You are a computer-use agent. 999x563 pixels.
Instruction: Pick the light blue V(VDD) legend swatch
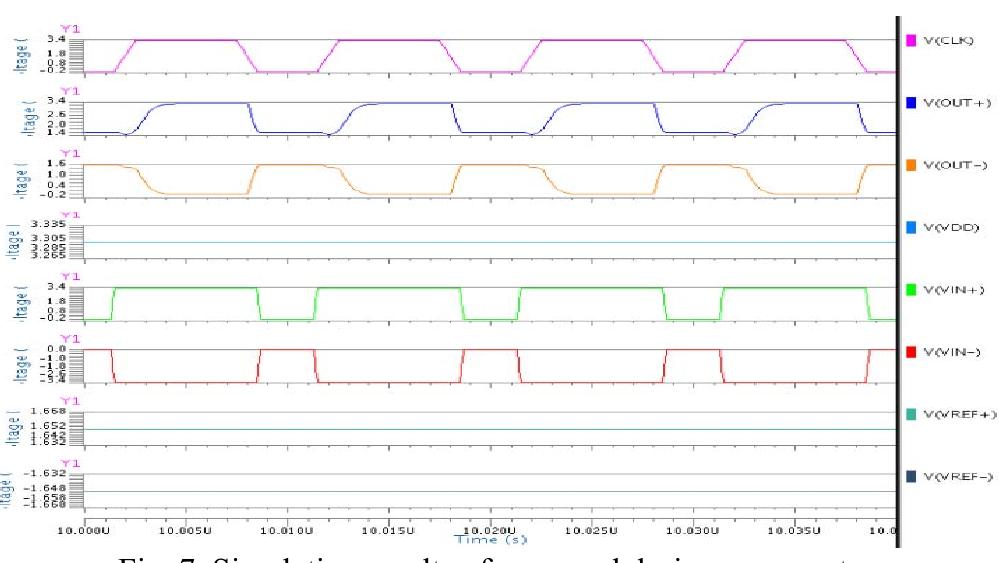pos(911,227)
